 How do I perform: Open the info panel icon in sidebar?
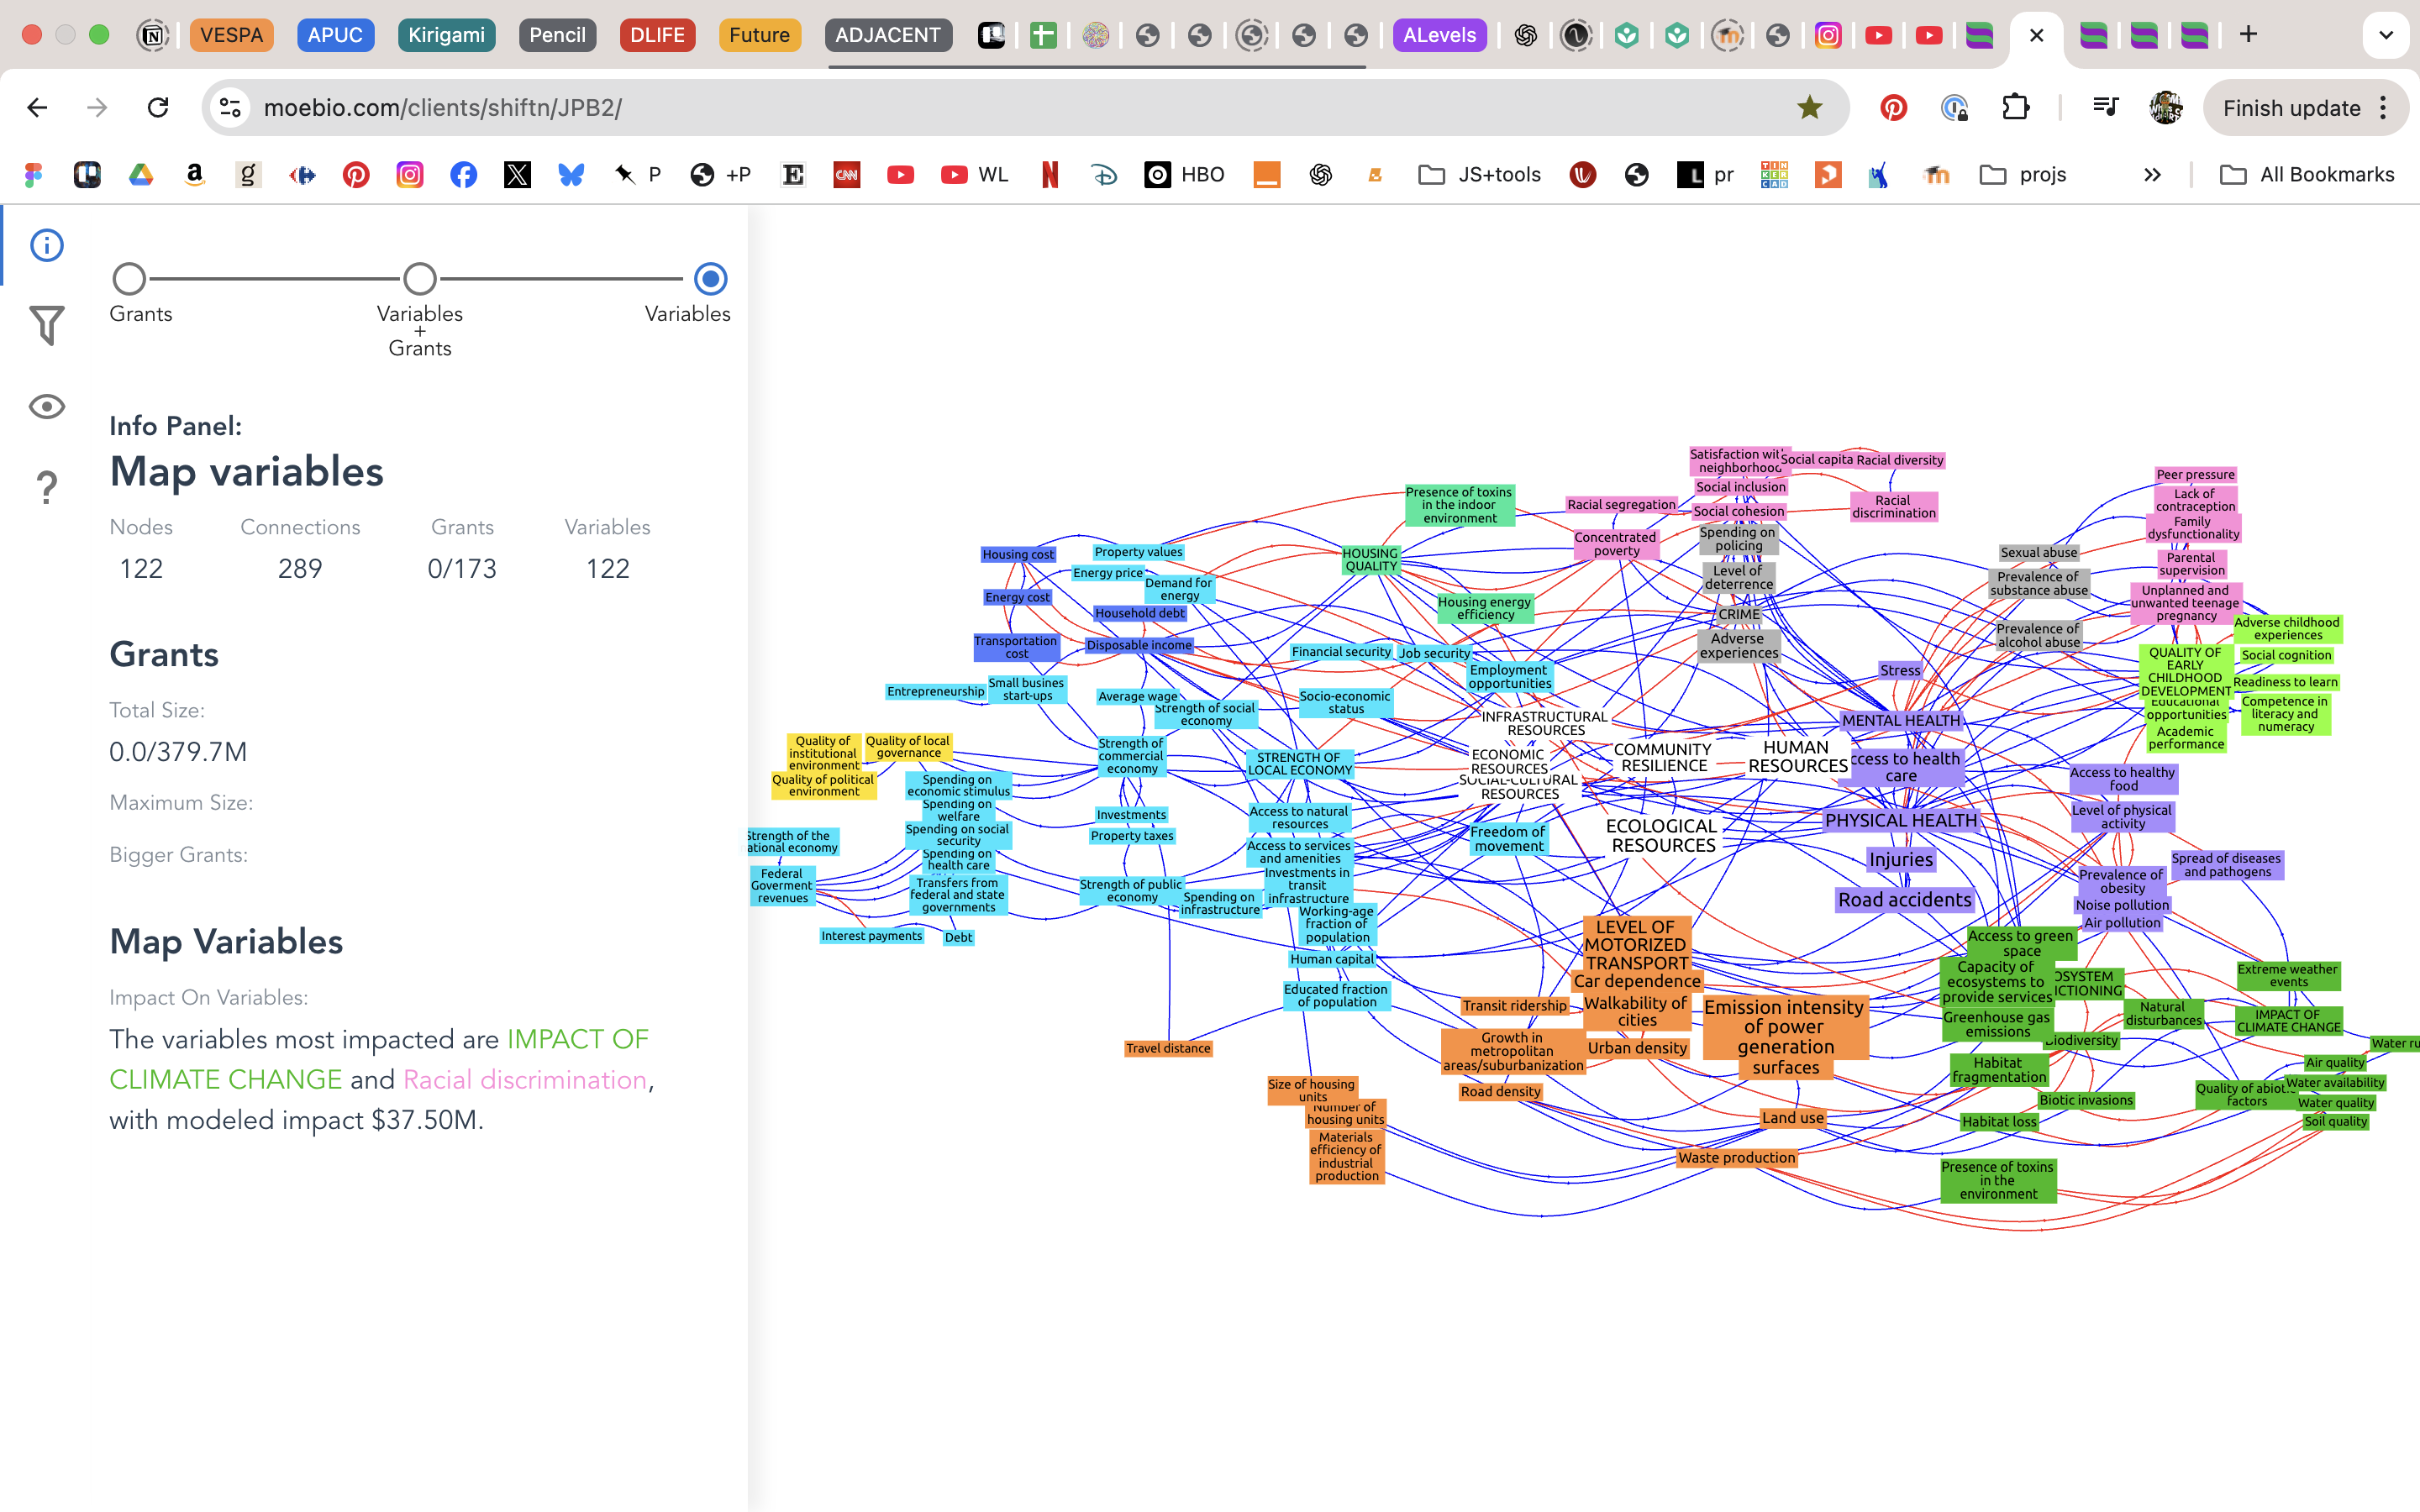pyautogui.click(x=46, y=245)
